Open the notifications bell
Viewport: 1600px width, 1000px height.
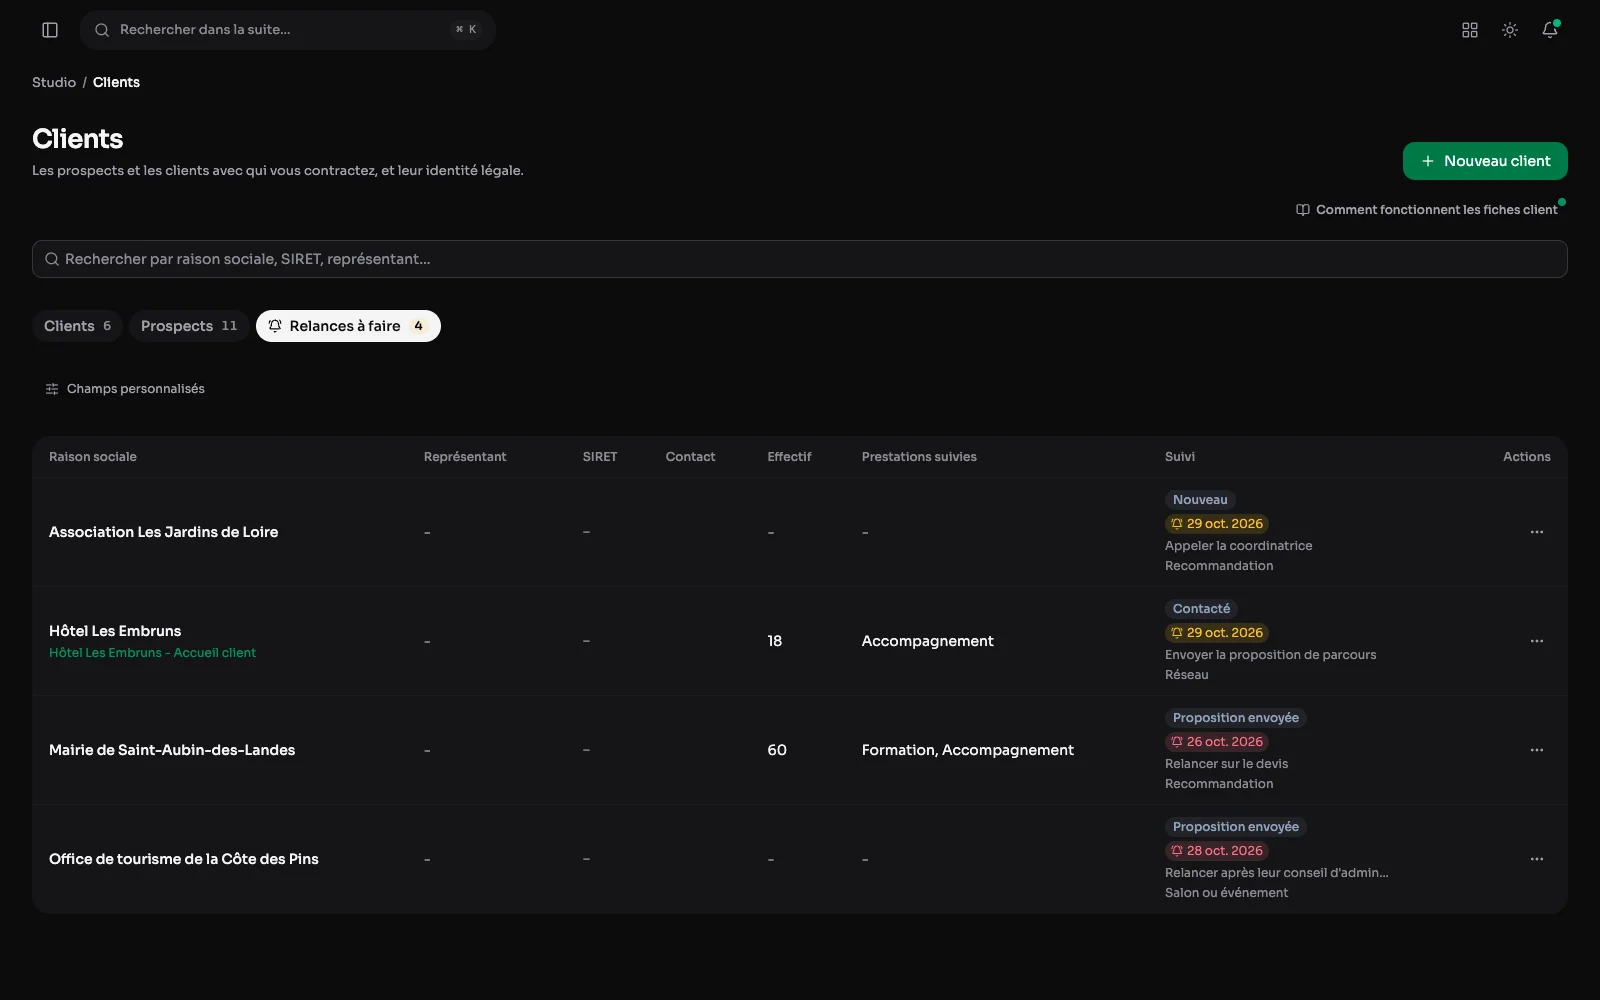(x=1550, y=30)
